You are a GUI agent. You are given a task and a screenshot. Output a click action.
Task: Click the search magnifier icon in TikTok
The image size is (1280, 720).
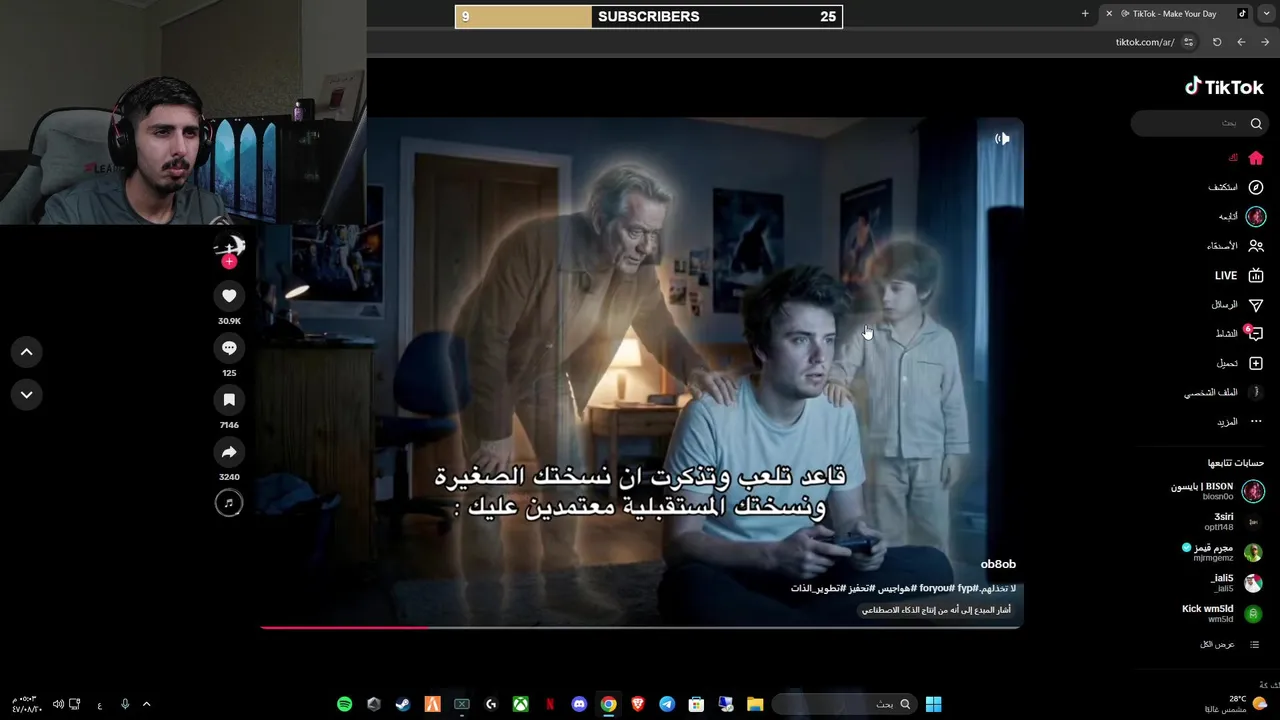[x=1256, y=123]
